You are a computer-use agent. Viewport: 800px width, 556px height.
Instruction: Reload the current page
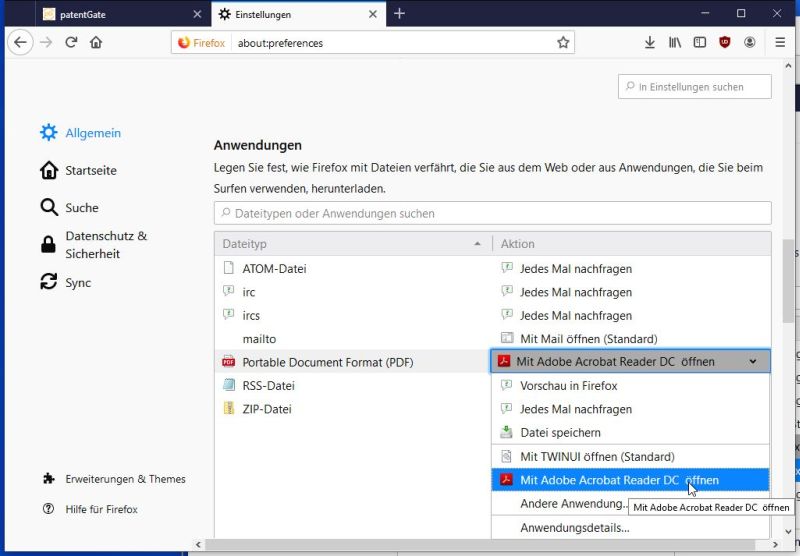[71, 42]
